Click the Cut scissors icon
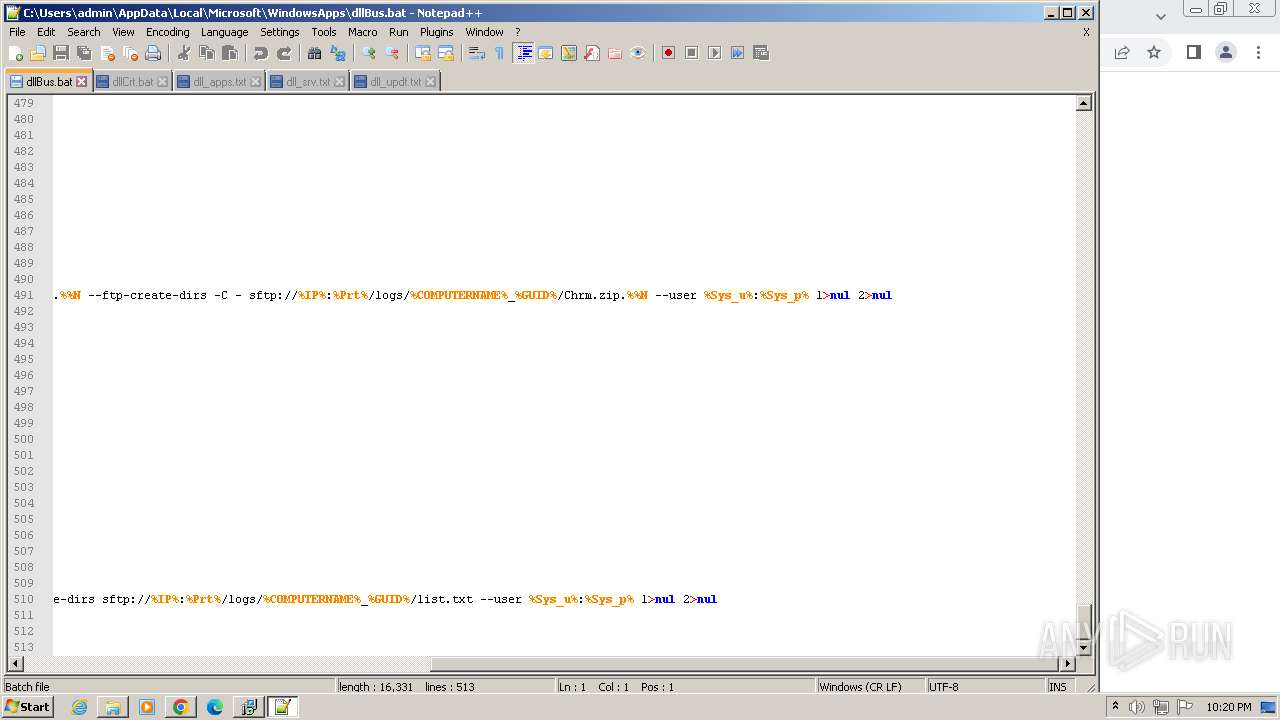Screen dimensions: 1280x720 coord(184,53)
